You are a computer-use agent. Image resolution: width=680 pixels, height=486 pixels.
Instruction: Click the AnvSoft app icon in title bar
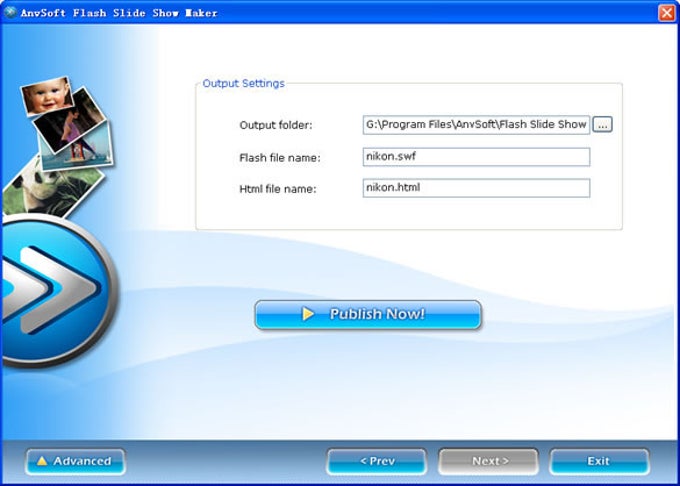[10, 12]
